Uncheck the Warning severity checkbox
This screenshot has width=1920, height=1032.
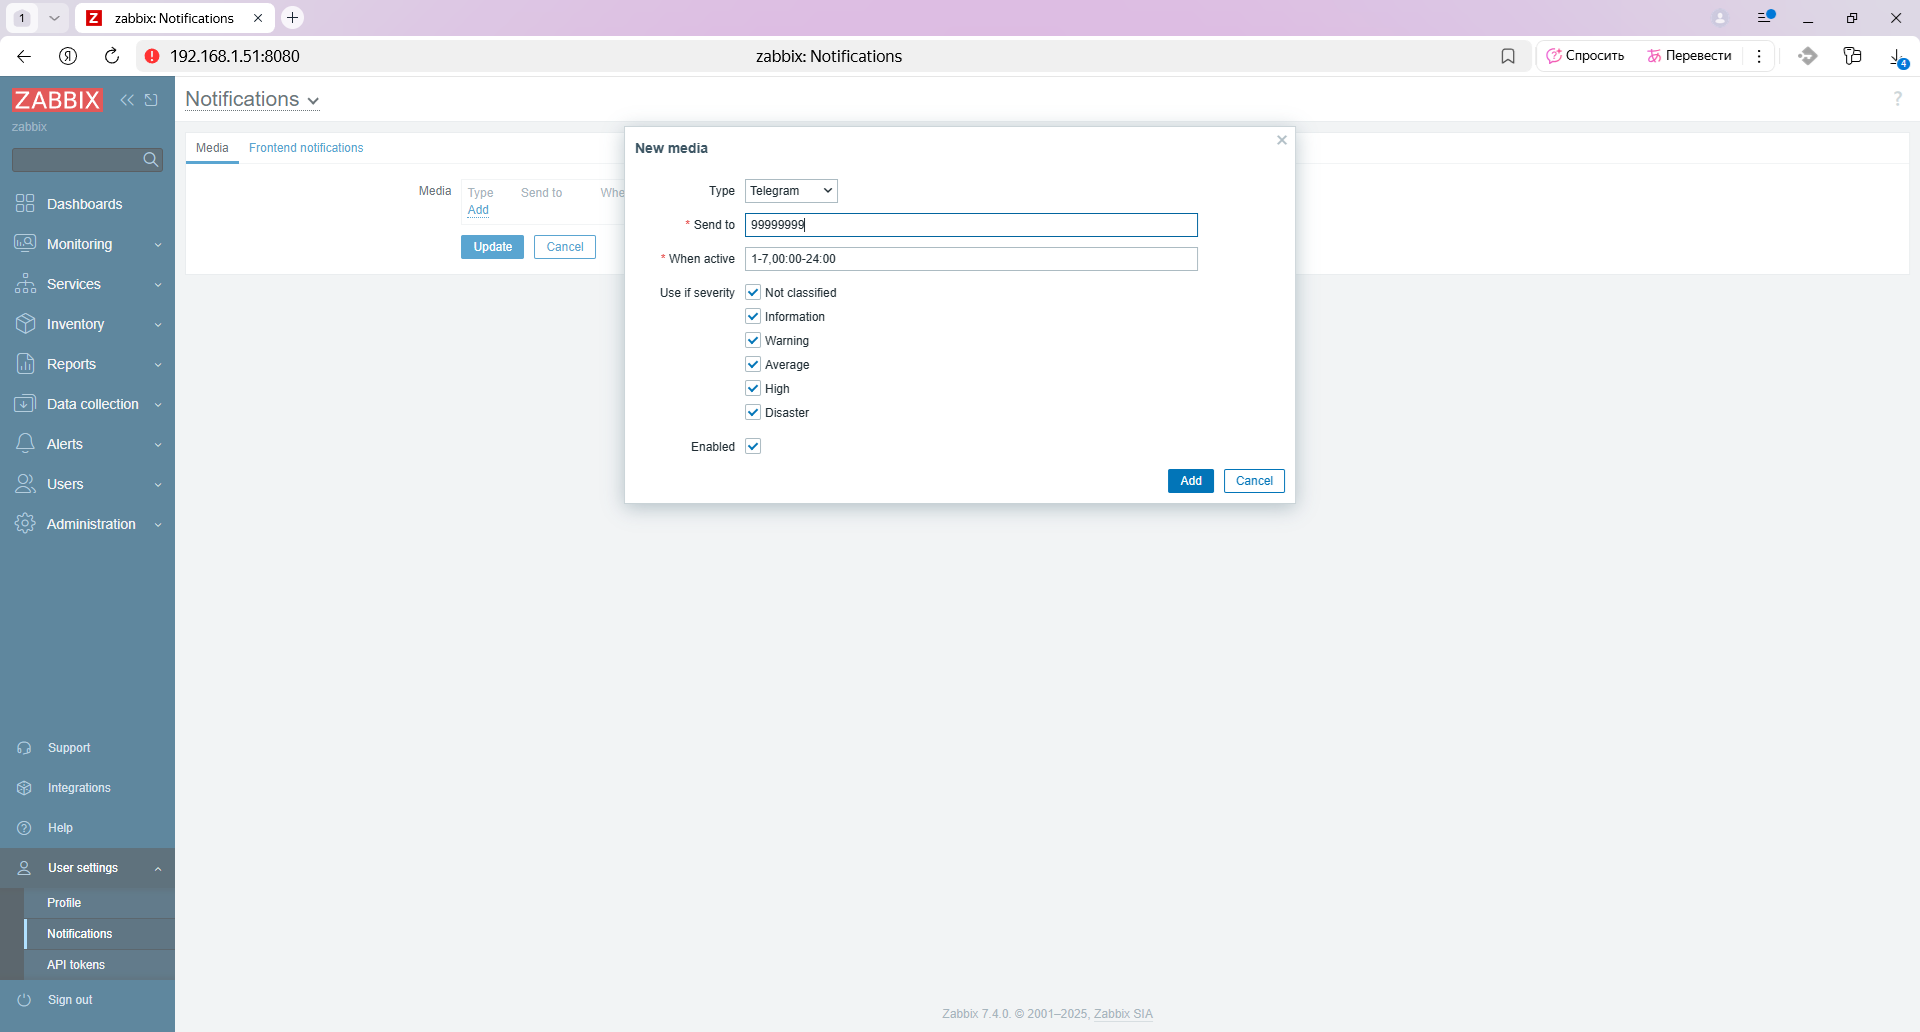point(753,341)
